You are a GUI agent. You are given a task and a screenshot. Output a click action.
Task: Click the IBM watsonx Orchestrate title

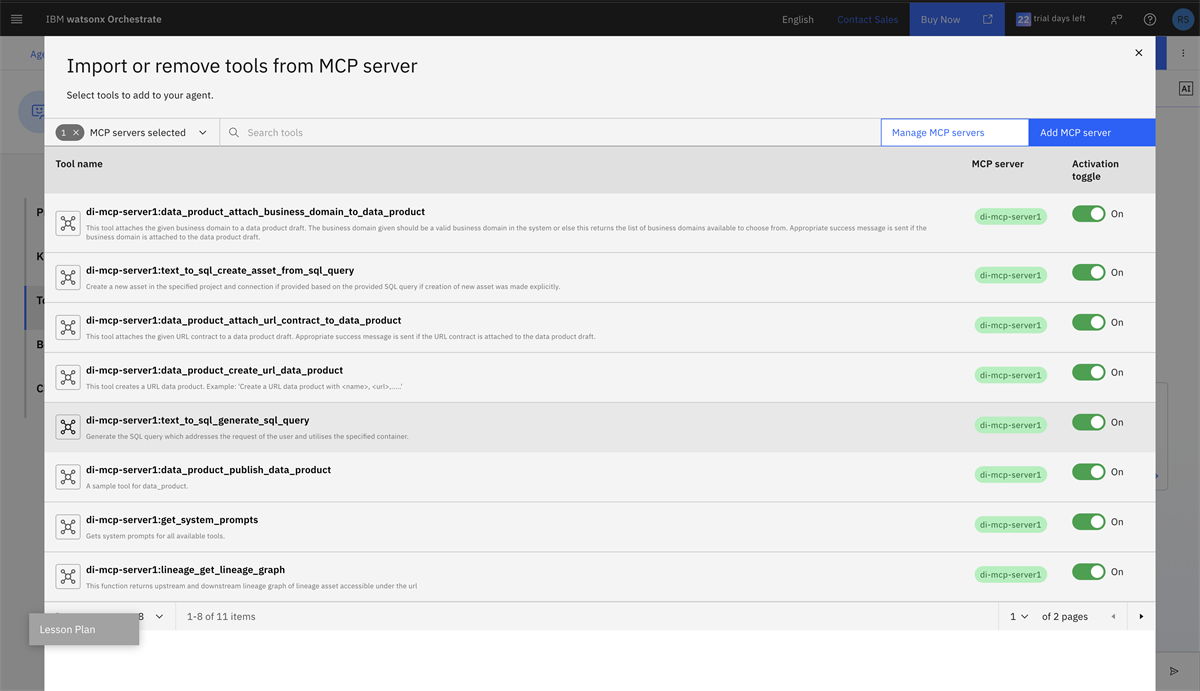103,19
